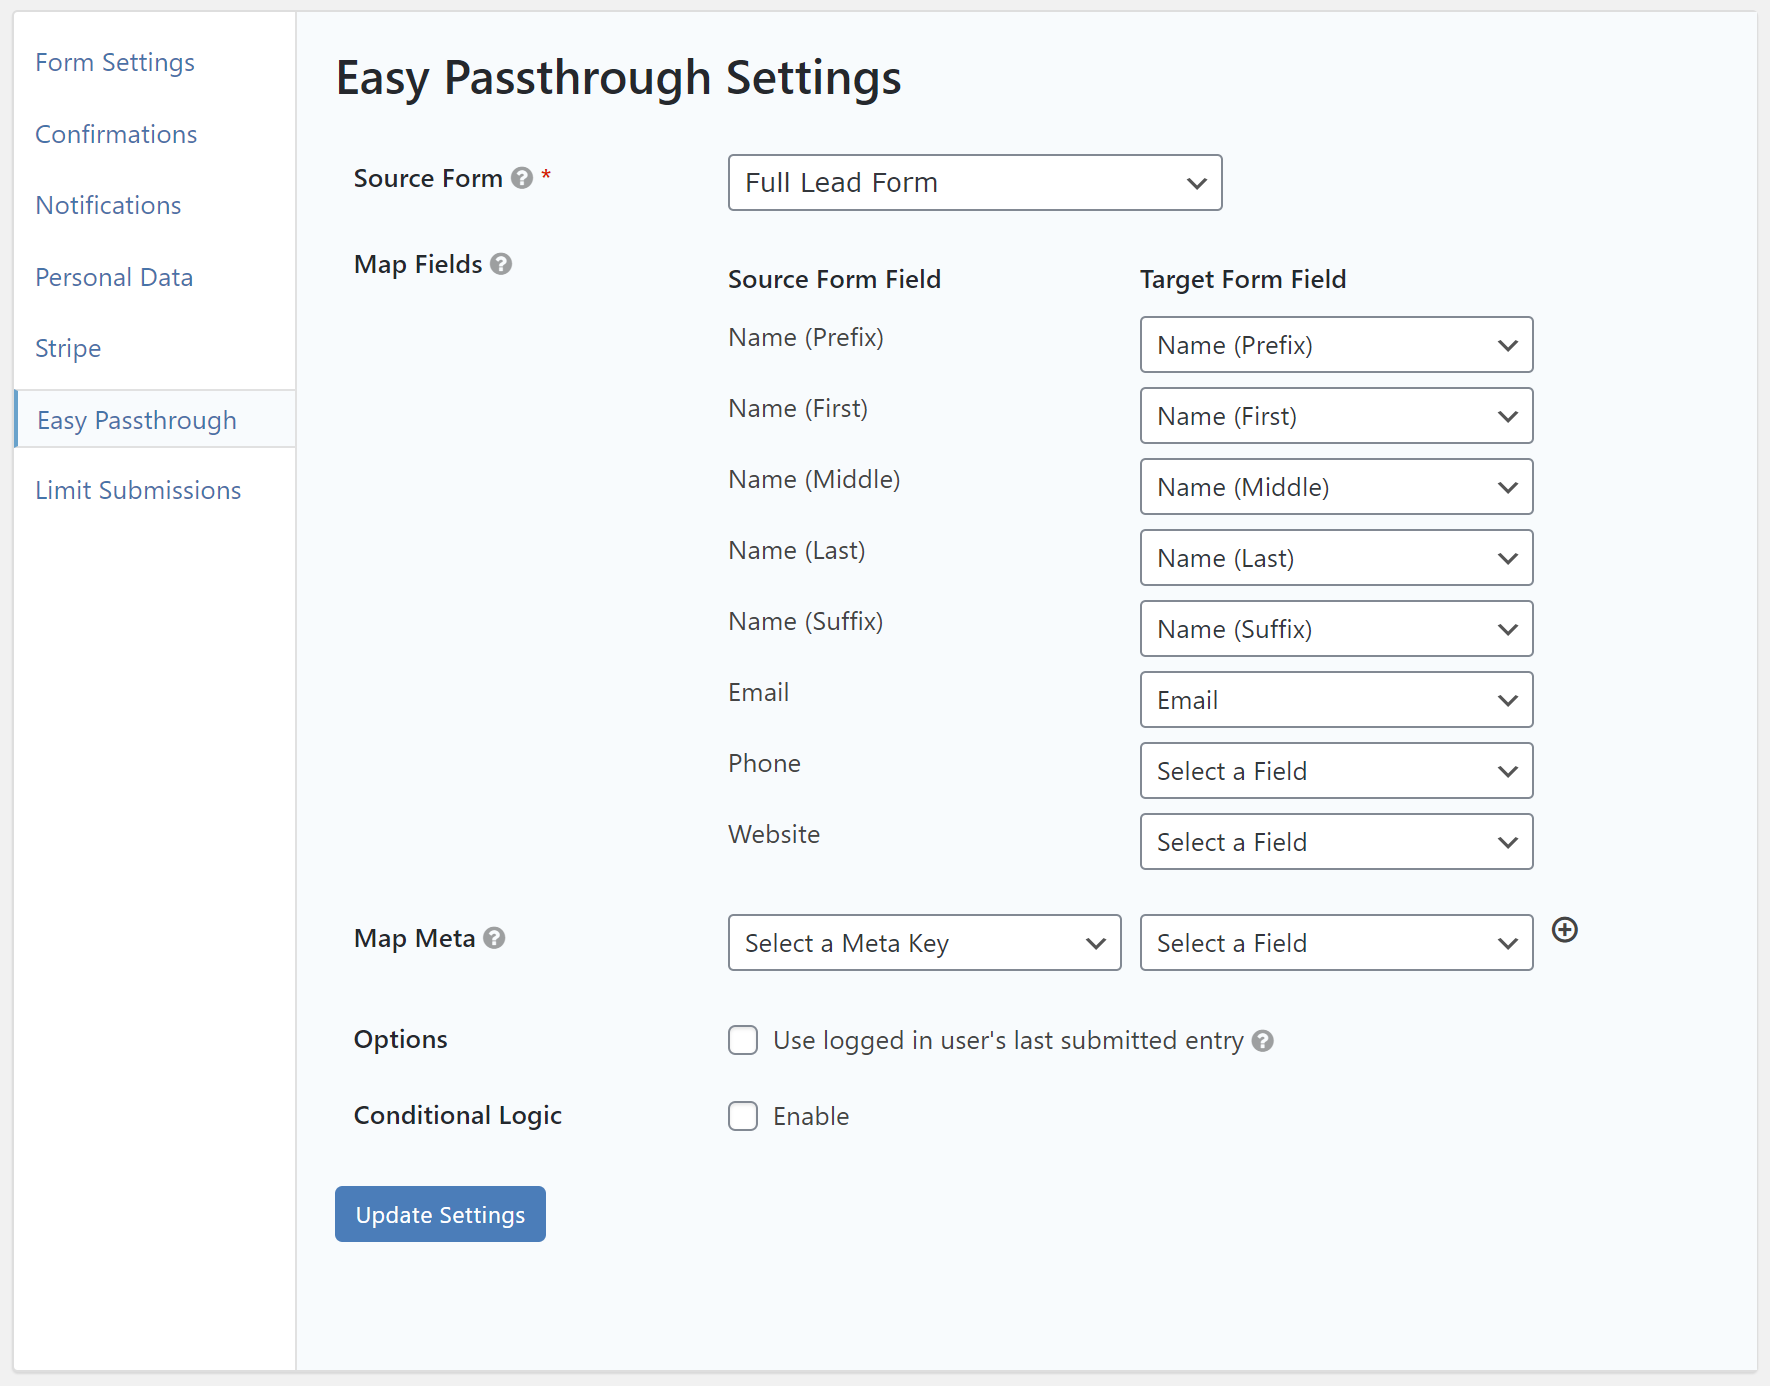Click the Website source field label
The image size is (1770, 1386).
(774, 834)
